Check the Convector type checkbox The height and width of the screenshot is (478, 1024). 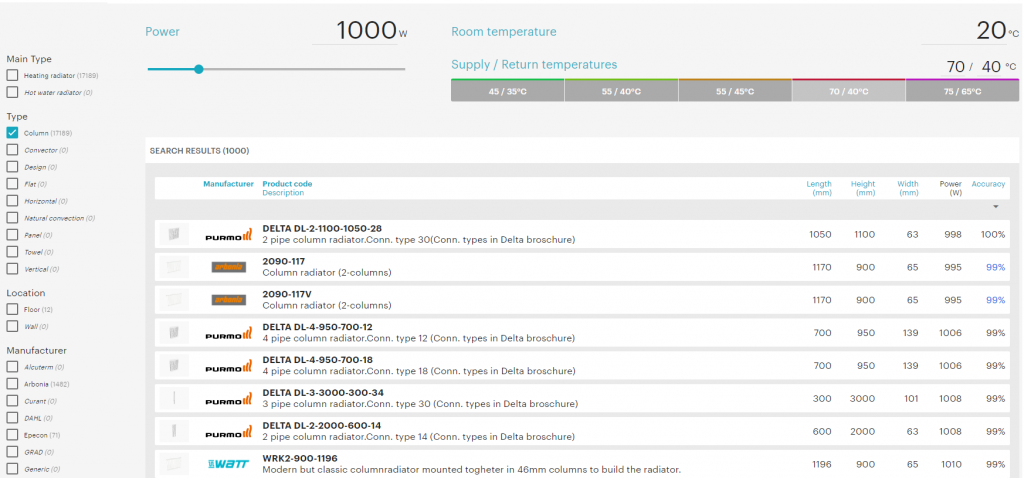(12, 150)
